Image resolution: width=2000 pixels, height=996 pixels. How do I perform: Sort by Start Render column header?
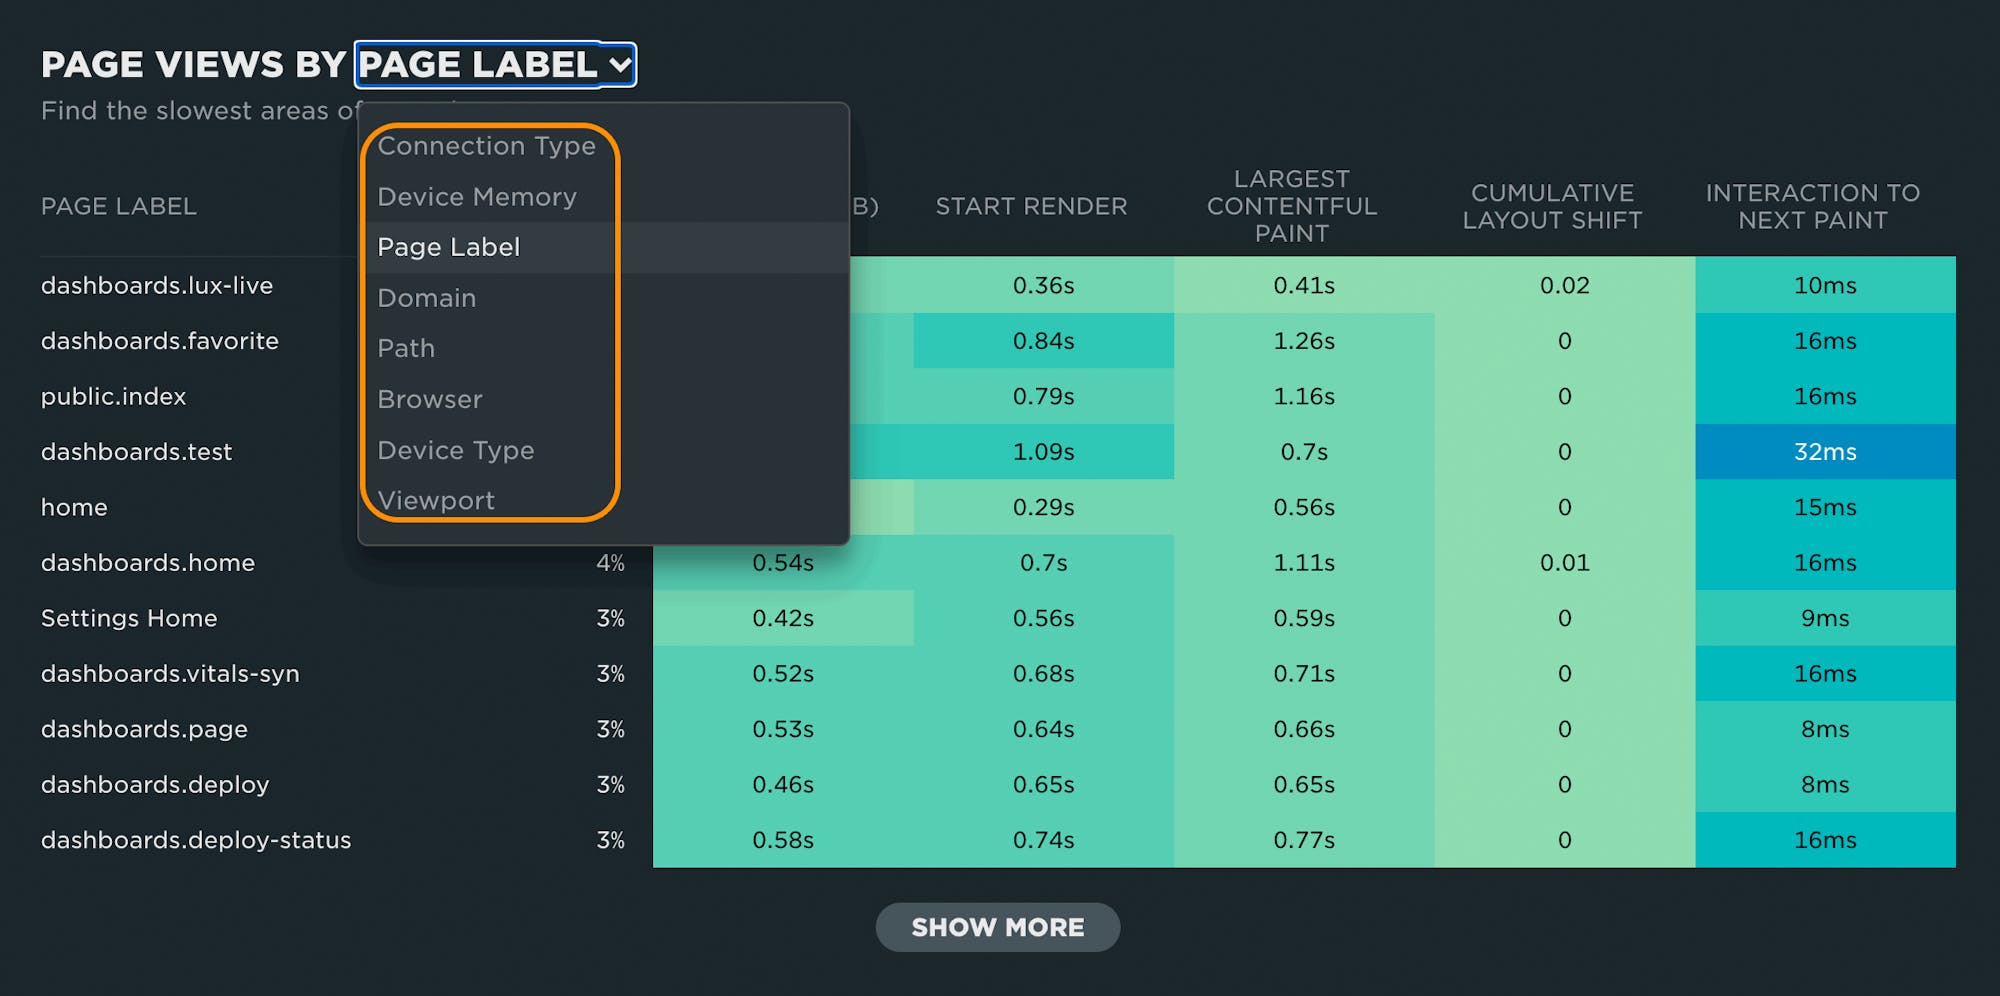[x=1031, y=206]
